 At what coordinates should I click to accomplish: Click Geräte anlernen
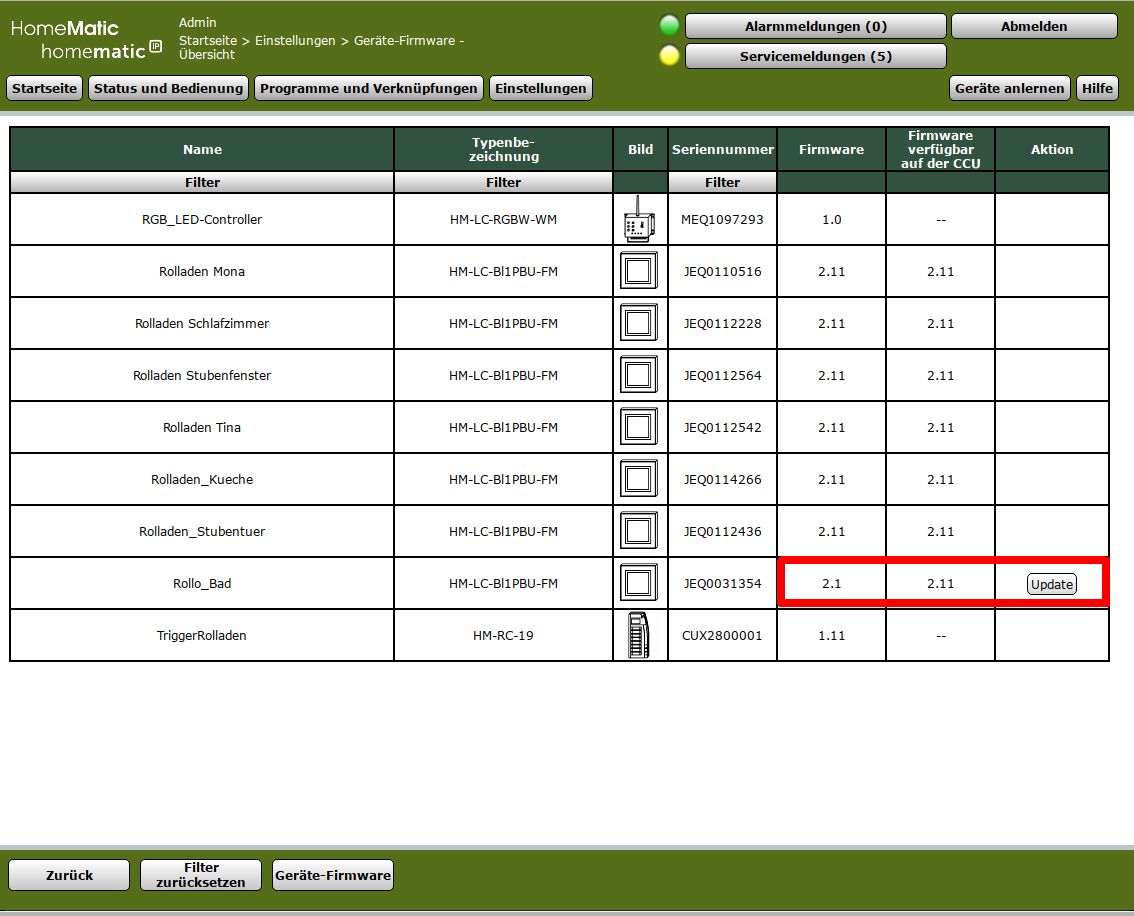click(x=1010, y=88)
